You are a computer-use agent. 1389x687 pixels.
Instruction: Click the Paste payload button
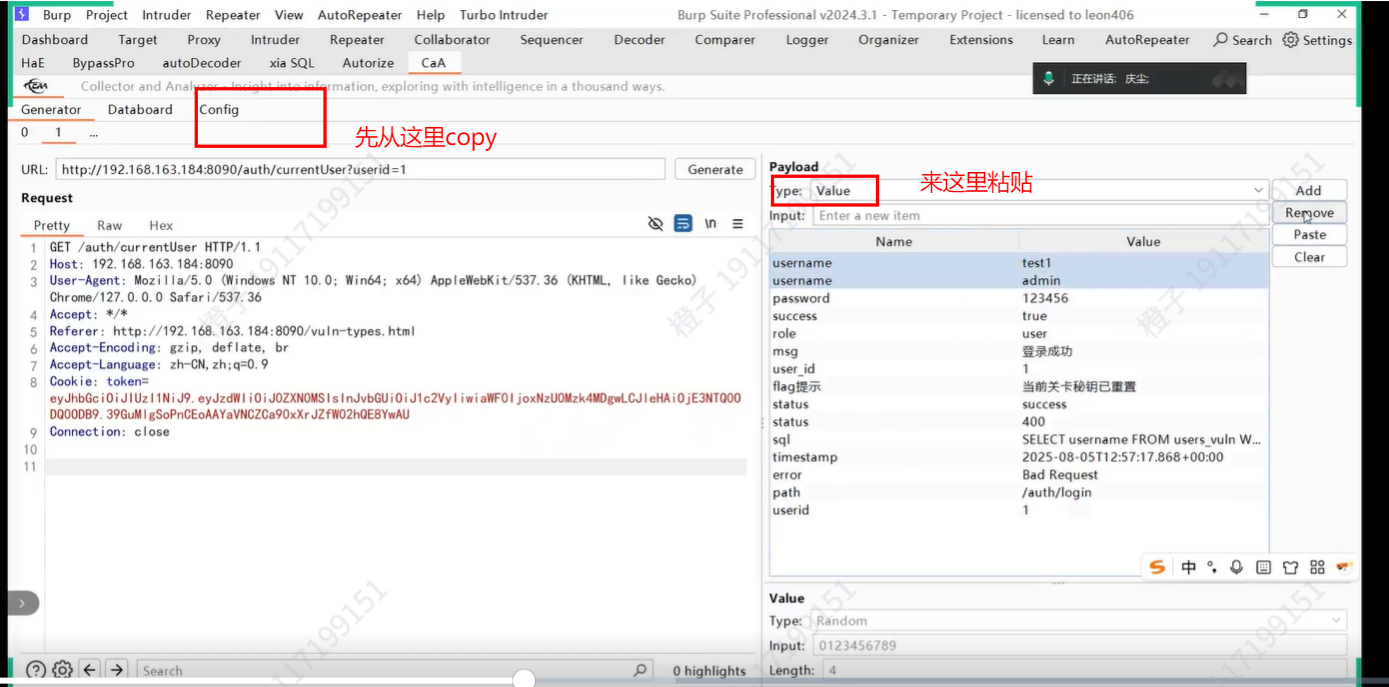pyautogui.click(x=1309, y=234)
